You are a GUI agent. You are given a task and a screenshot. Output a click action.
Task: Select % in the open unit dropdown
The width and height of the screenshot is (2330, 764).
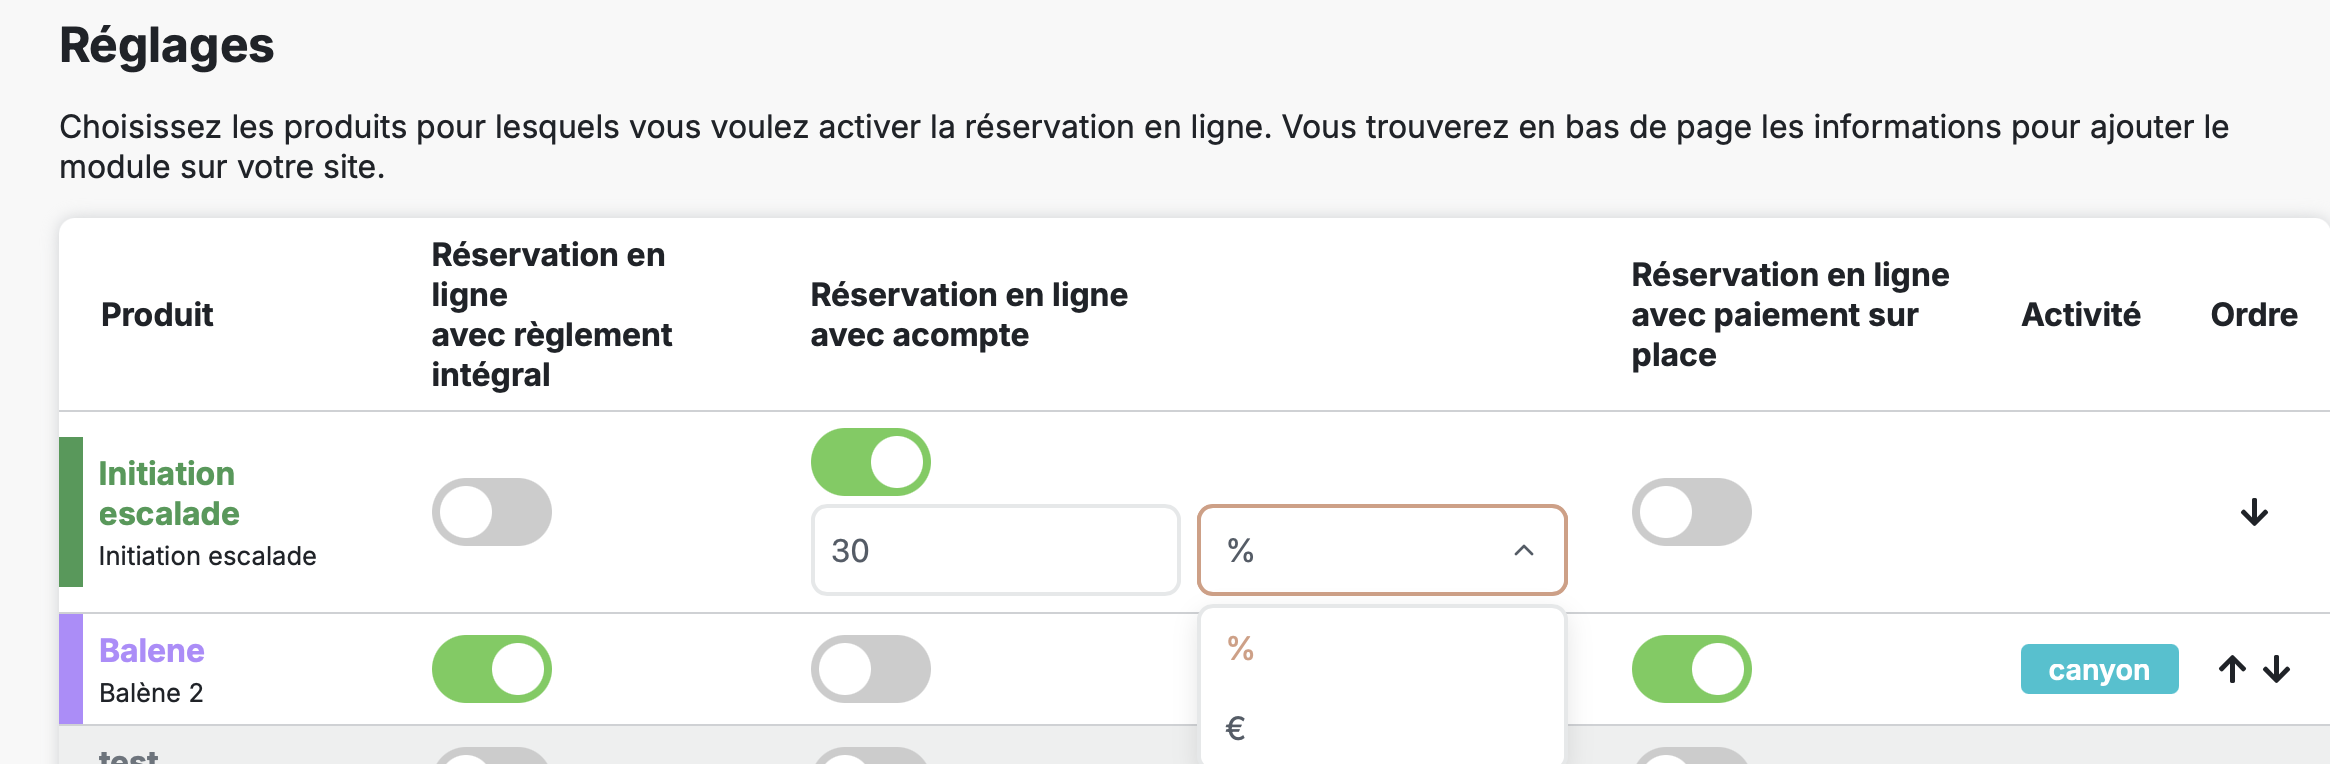pyautogui.click(x=1239, y=648)
